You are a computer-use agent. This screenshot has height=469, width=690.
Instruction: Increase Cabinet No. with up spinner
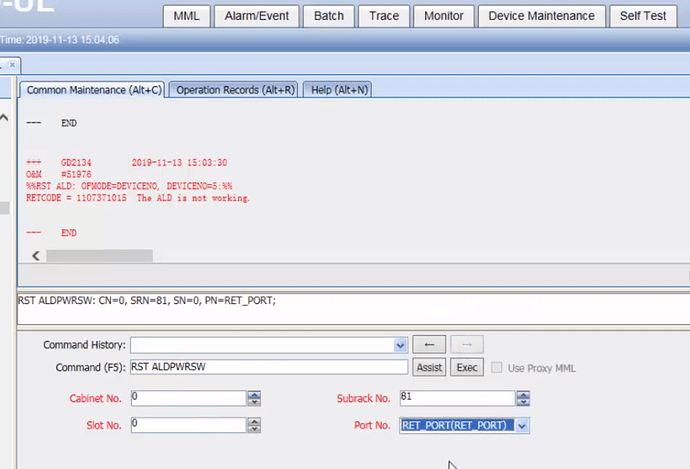254,395
